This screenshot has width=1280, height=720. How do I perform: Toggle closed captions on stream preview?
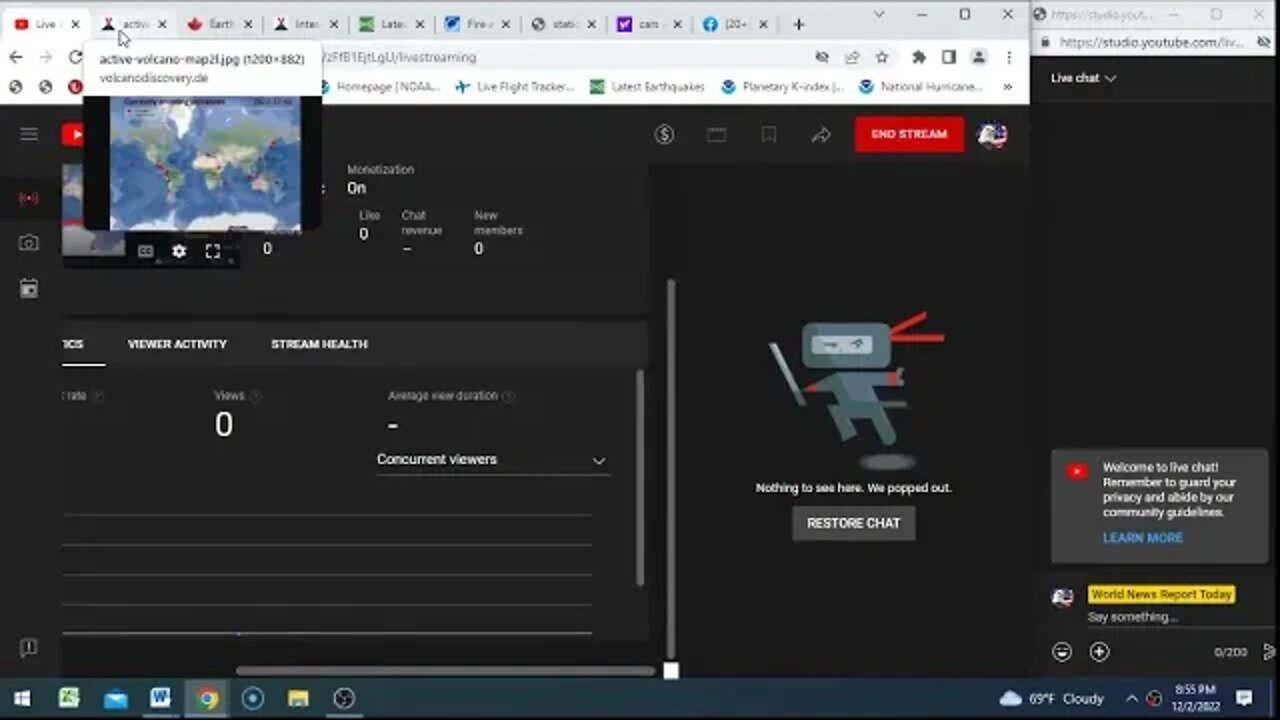point(145,251)
